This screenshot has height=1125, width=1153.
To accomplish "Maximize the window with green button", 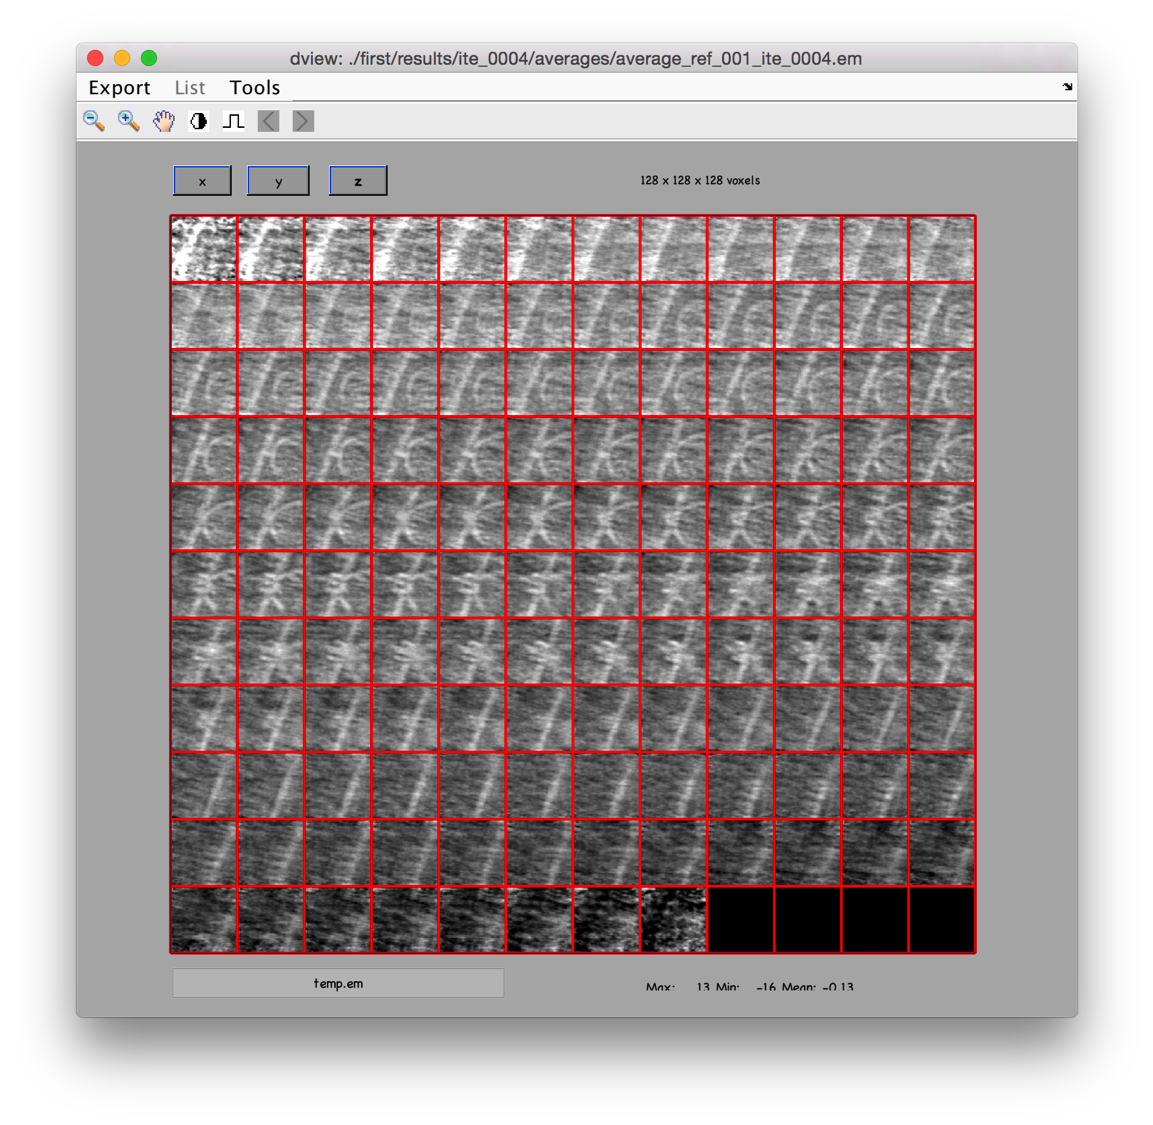I will pyautogui.click(x=149, y=58).
